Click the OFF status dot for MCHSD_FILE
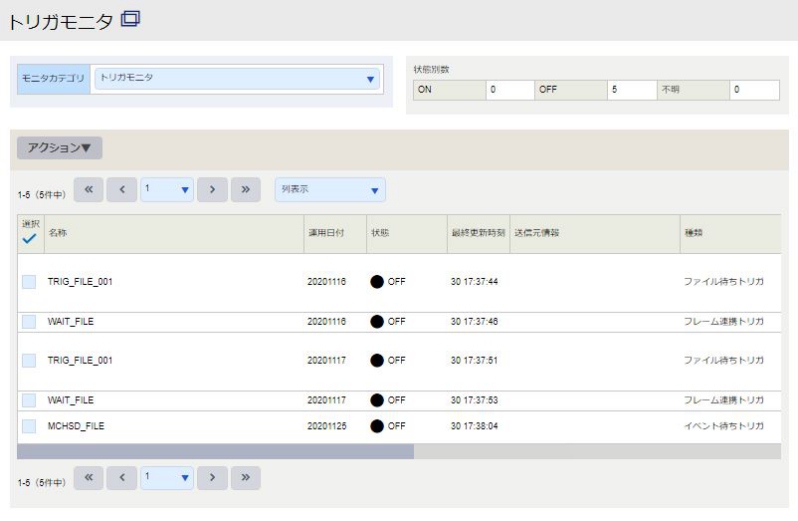The width and height of the screenshot is (798, 521). [377, 426]
